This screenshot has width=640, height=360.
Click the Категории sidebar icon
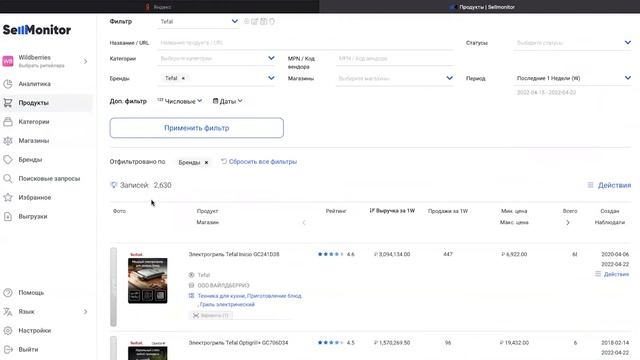point(8,122)
